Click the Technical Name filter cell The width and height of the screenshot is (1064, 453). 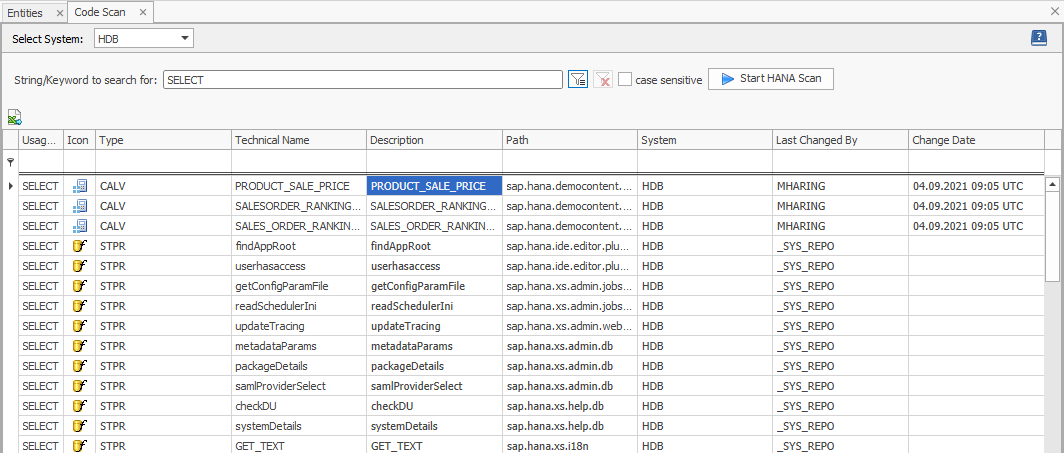[x=298, y=162]
